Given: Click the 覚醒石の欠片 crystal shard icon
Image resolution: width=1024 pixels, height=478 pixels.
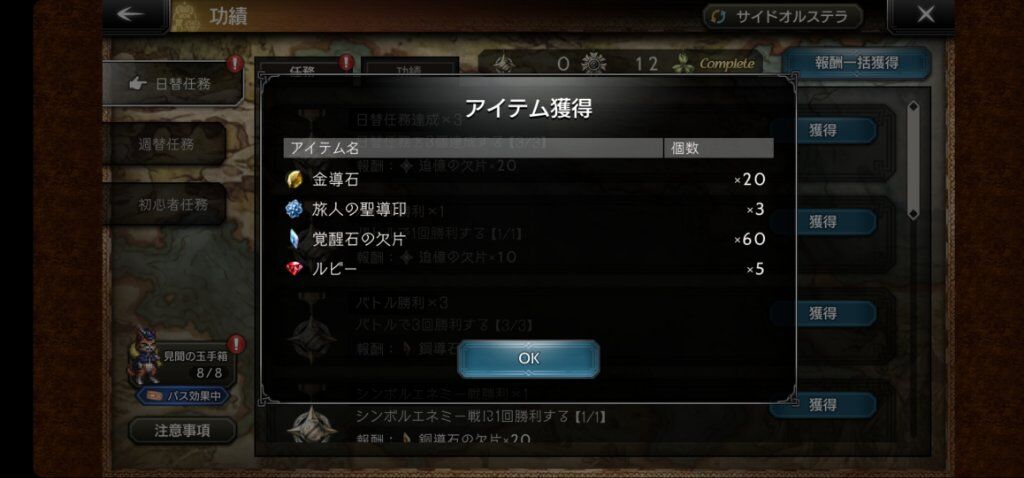Looking at the screenshot, I should coord(295,239).
